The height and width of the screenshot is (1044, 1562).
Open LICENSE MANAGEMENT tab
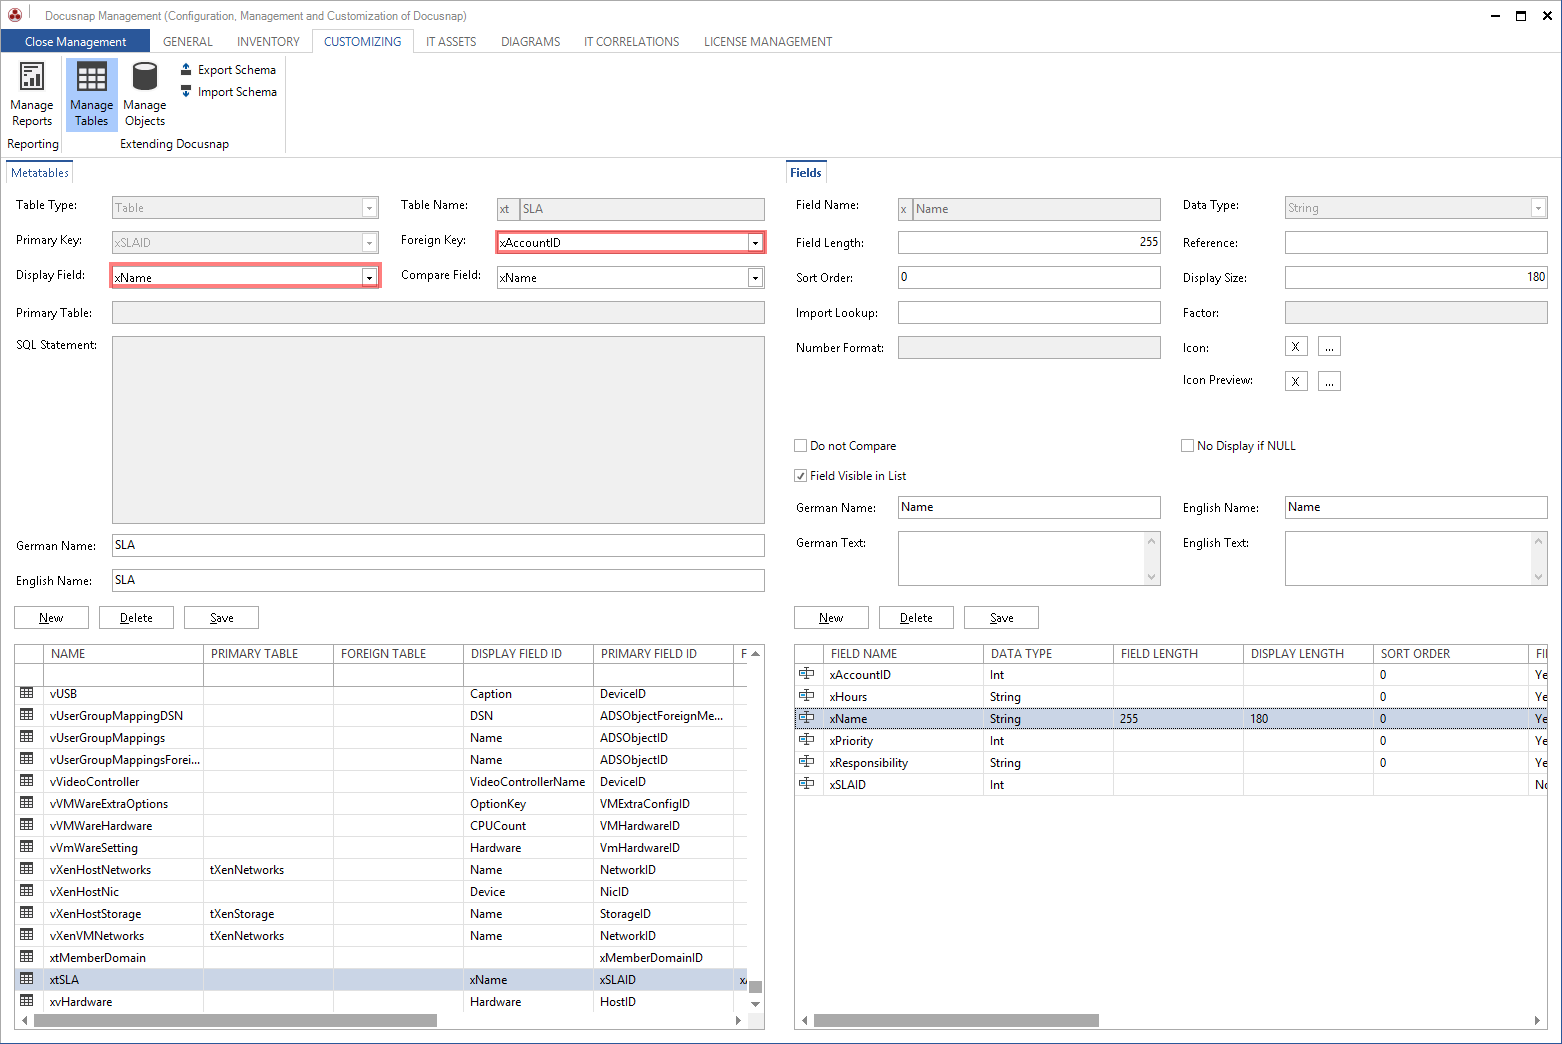[x=768, y=42]
